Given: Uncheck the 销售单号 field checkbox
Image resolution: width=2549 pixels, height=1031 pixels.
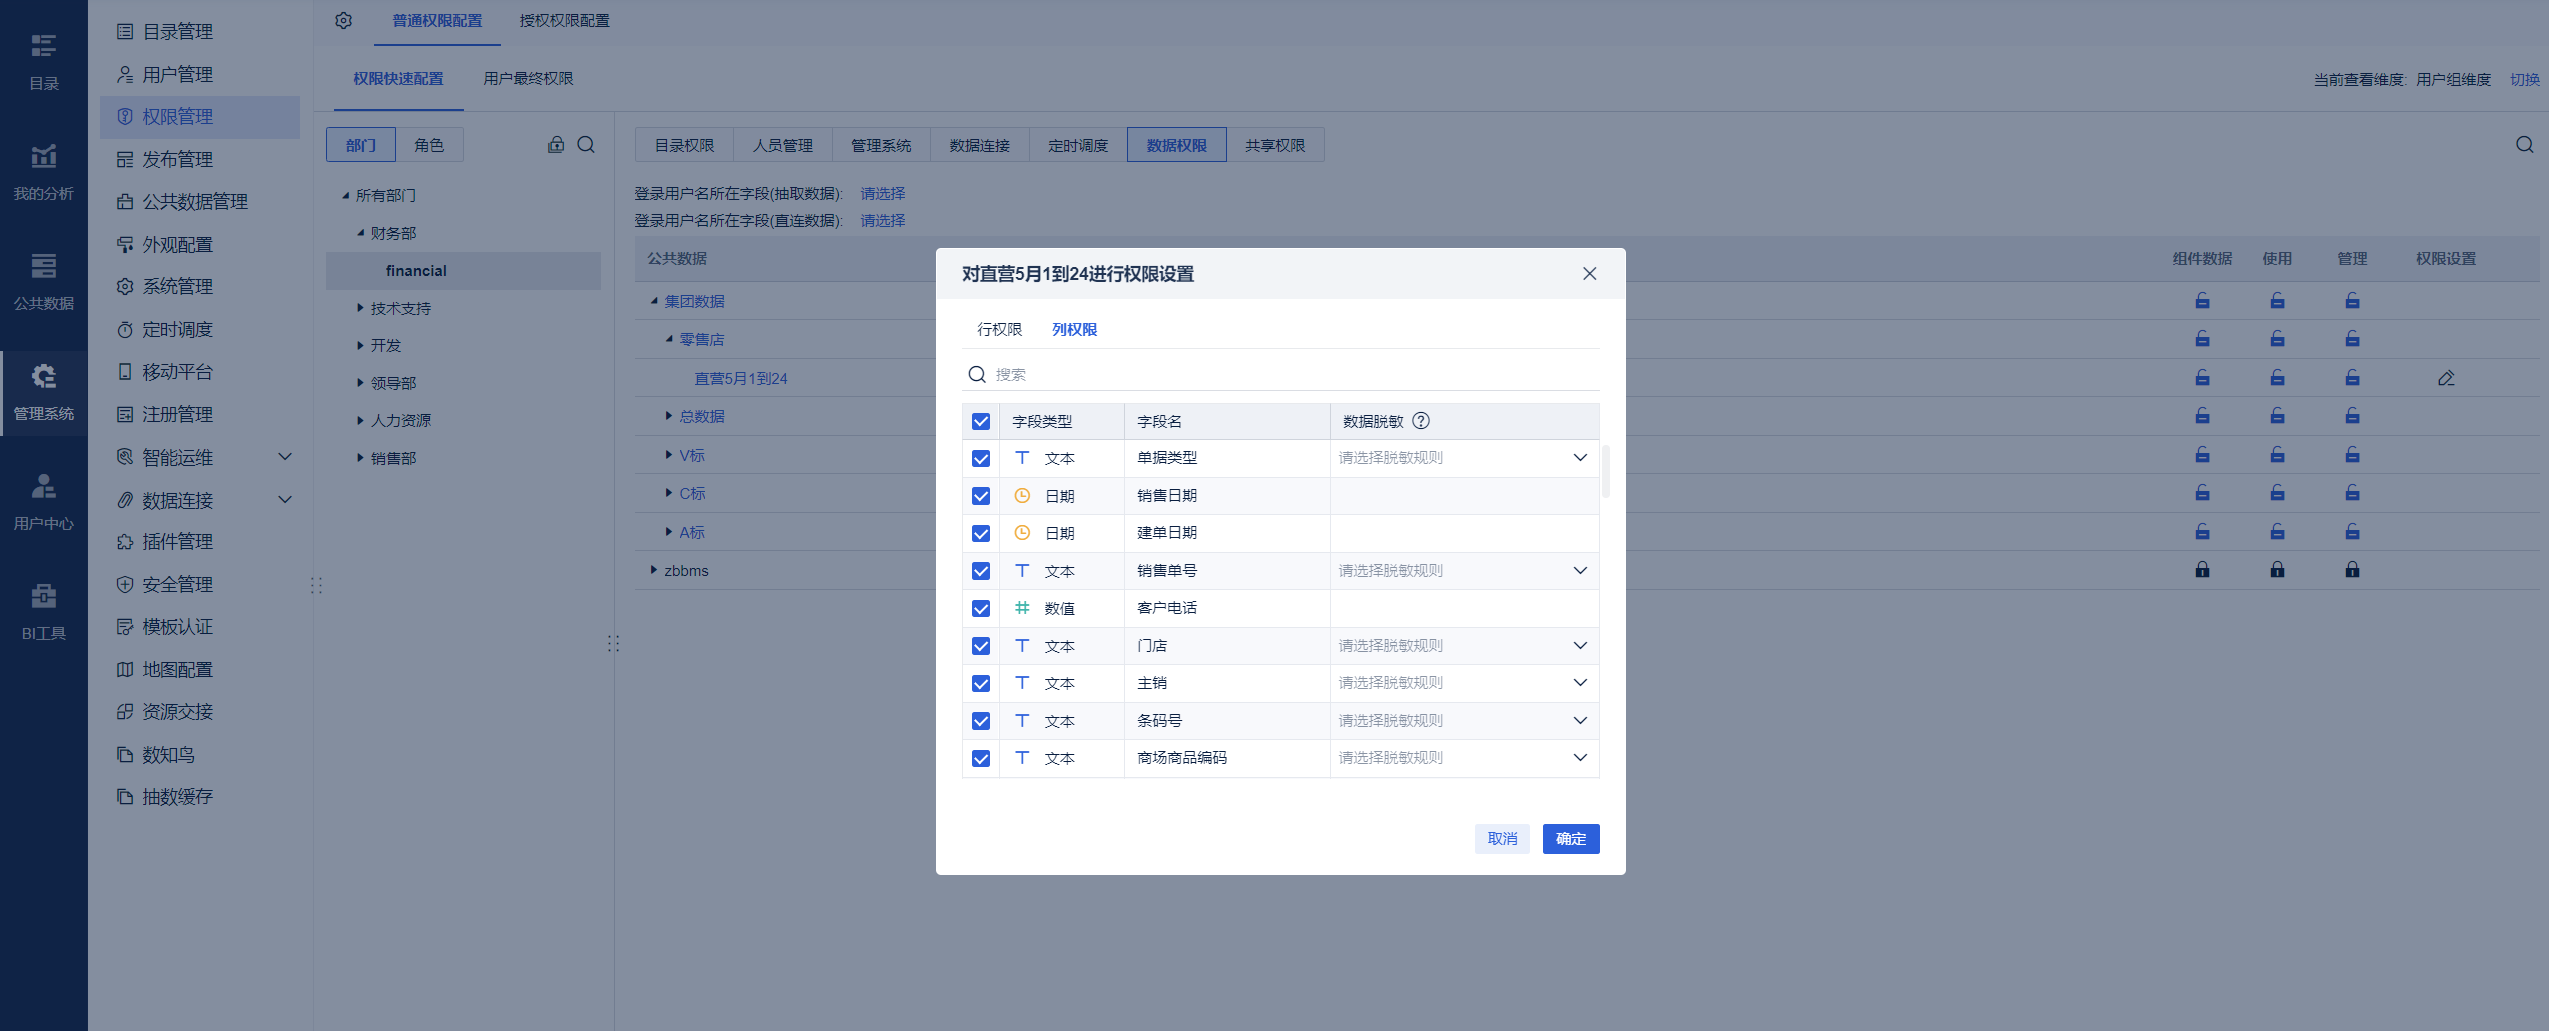Looking at the screenshot, I should [981, 571].
